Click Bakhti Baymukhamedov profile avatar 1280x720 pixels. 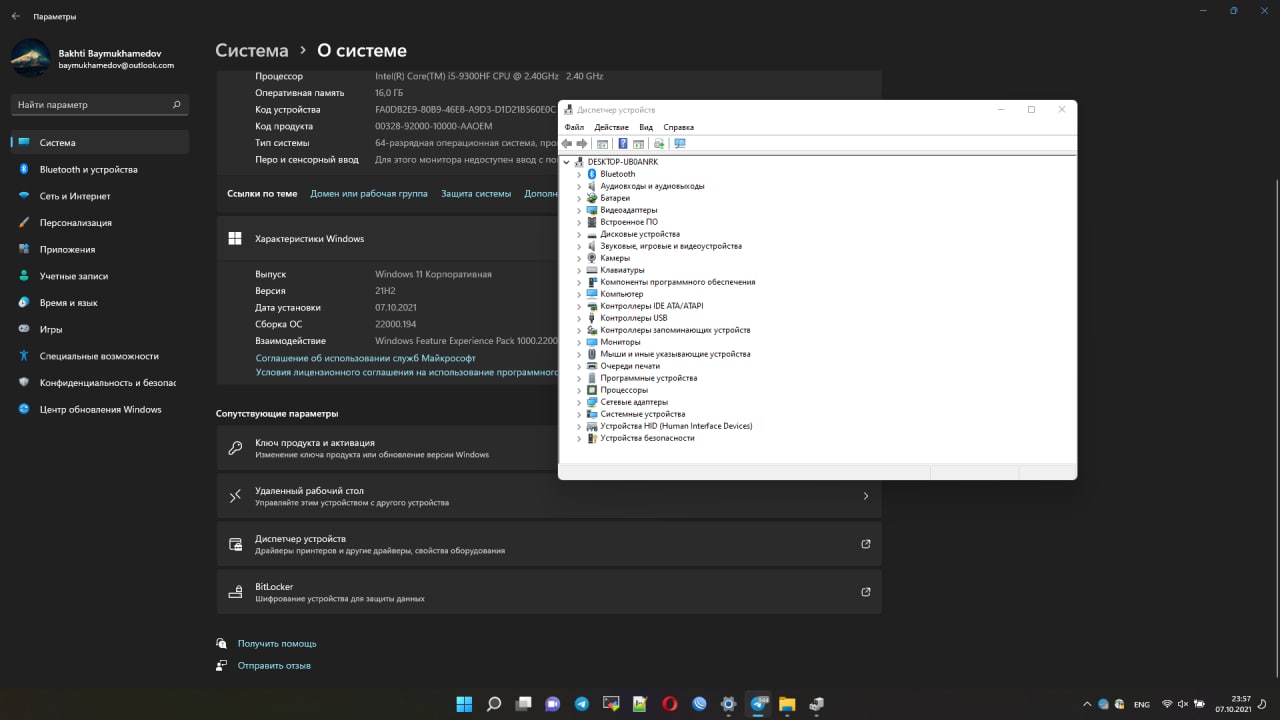(31, 58)
